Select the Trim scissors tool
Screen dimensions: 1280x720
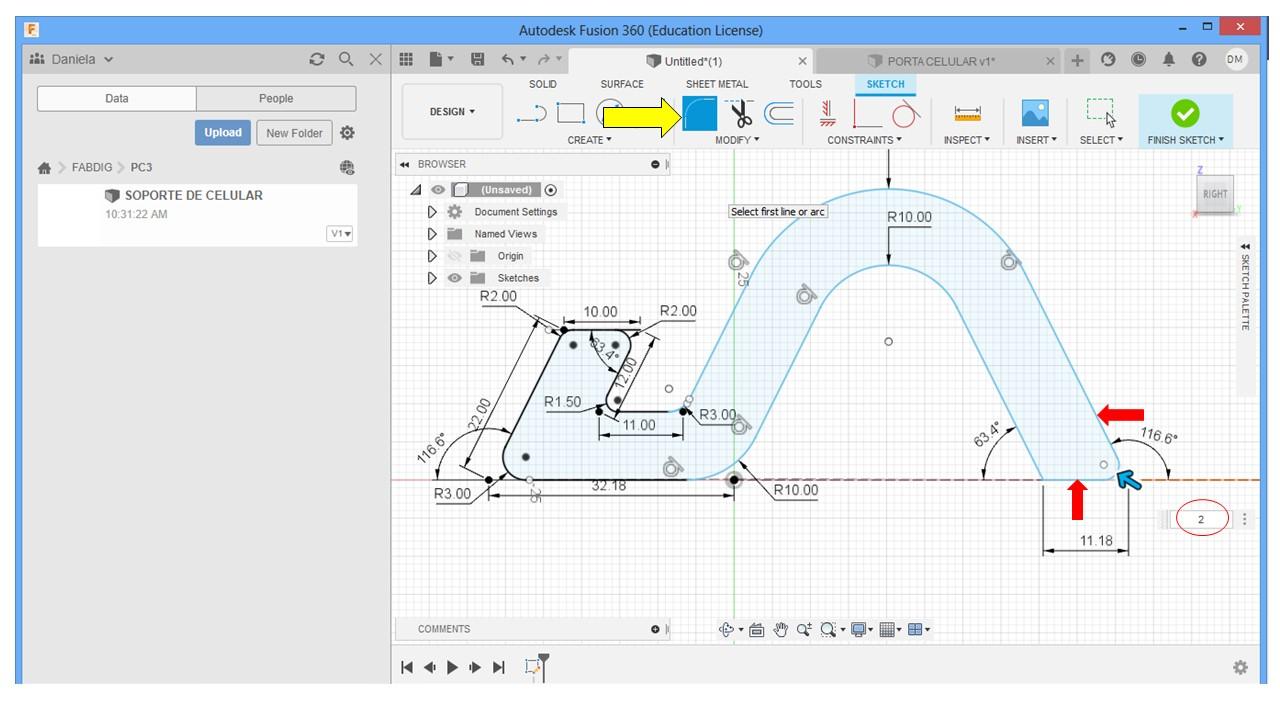[x=741, y=113]
